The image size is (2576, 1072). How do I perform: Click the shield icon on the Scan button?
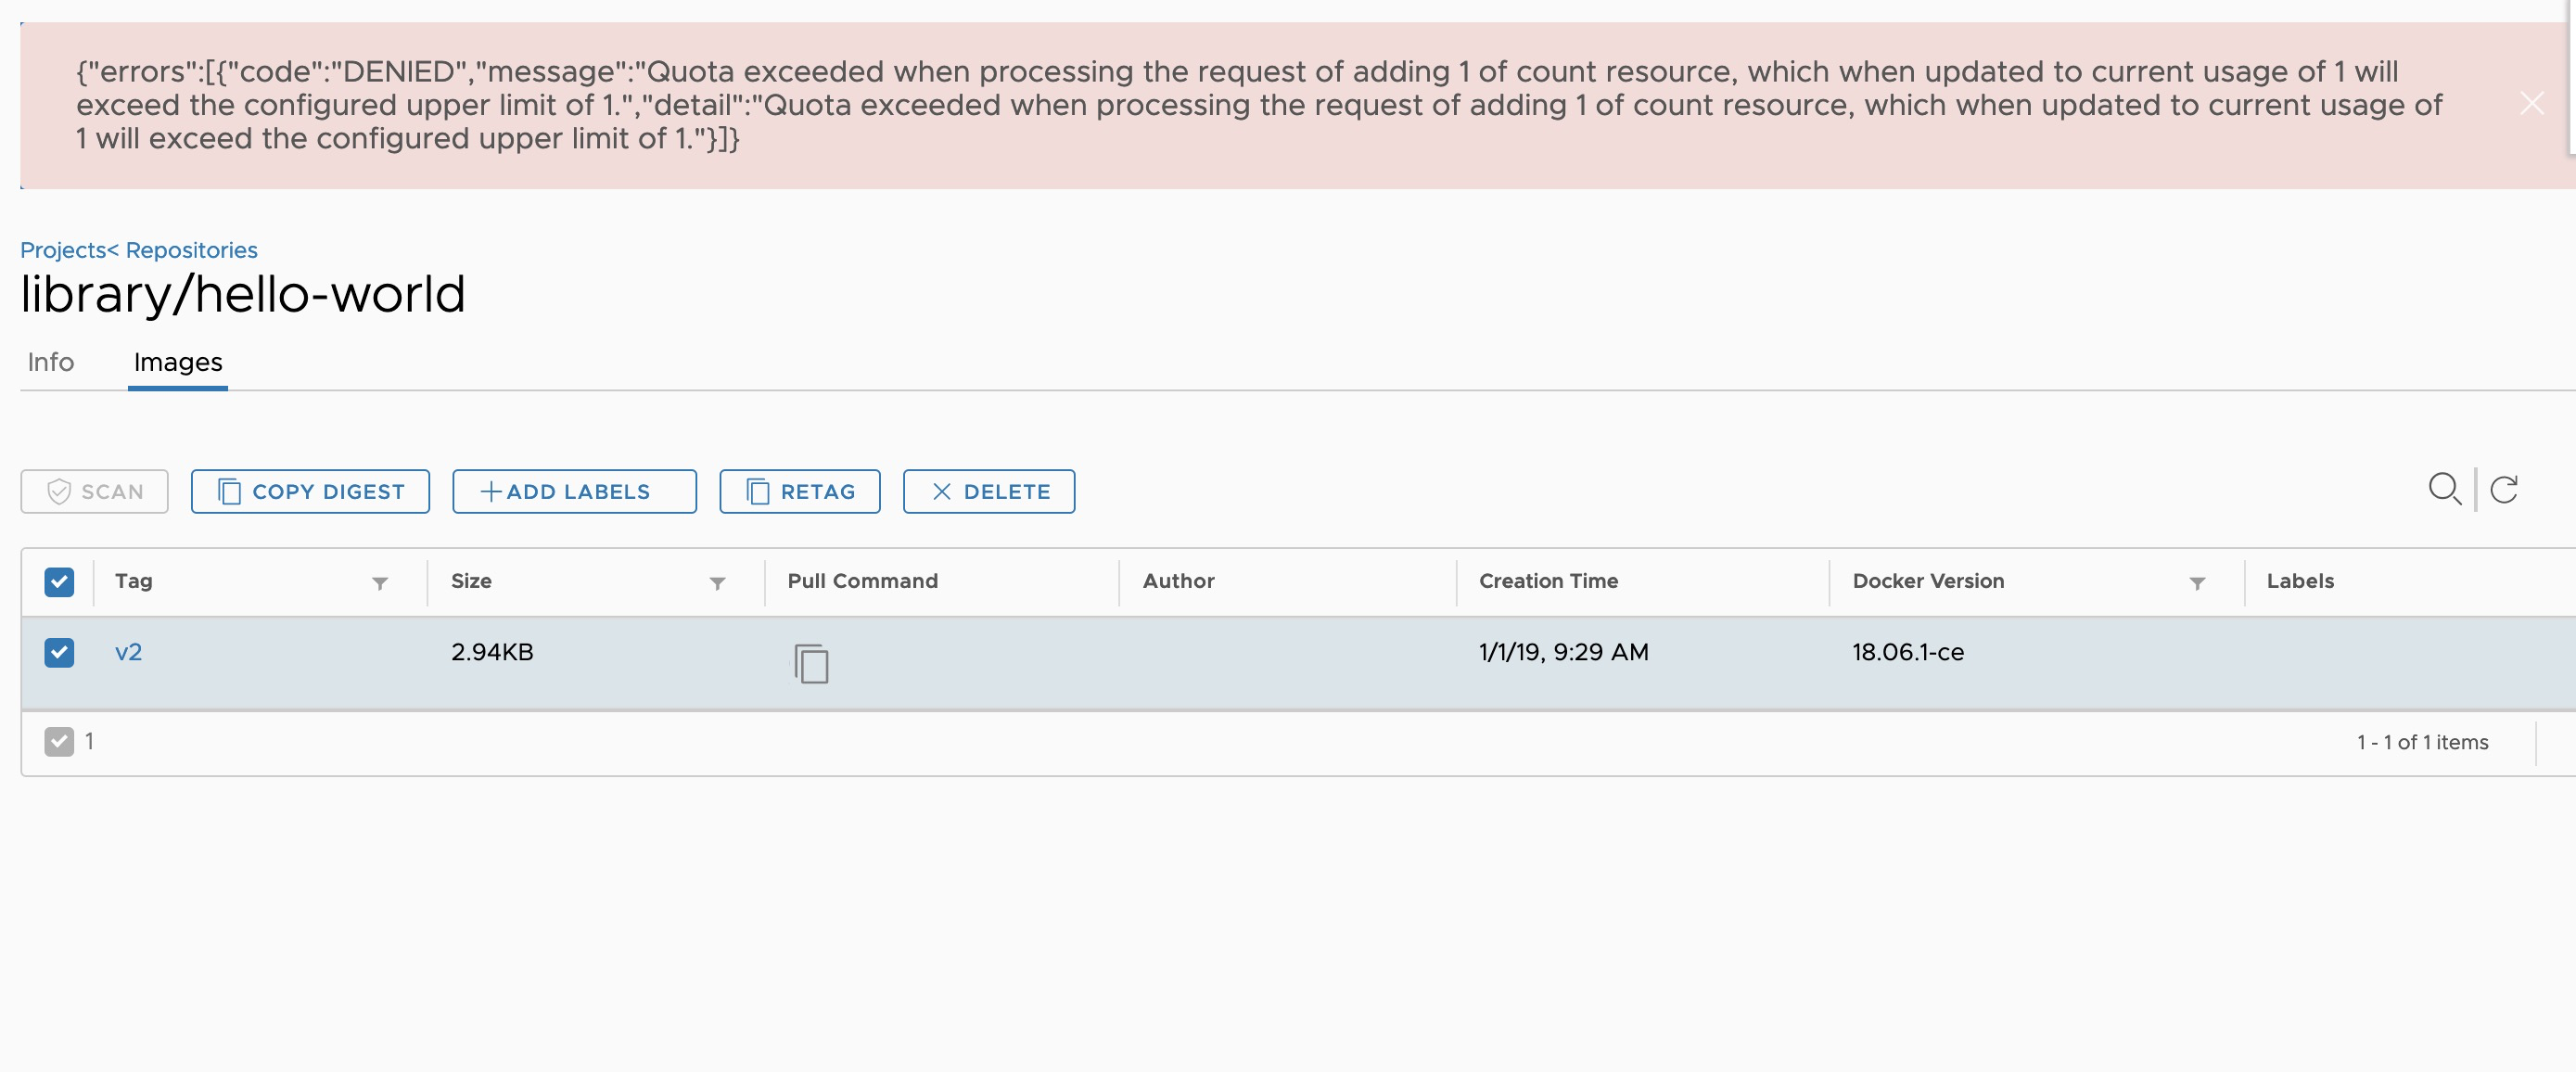point(59,491)
